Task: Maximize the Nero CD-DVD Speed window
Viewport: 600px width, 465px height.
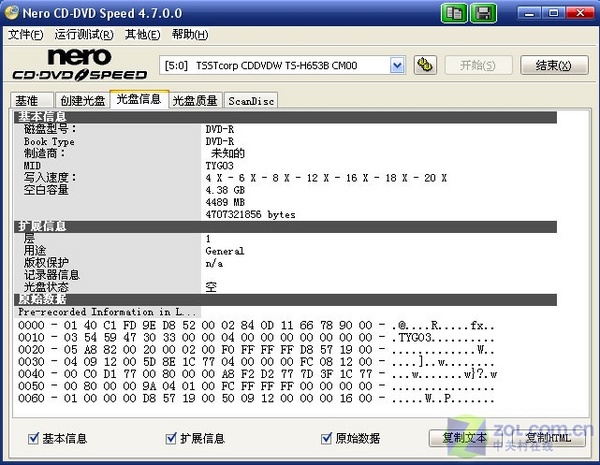Action: point(554,13)
